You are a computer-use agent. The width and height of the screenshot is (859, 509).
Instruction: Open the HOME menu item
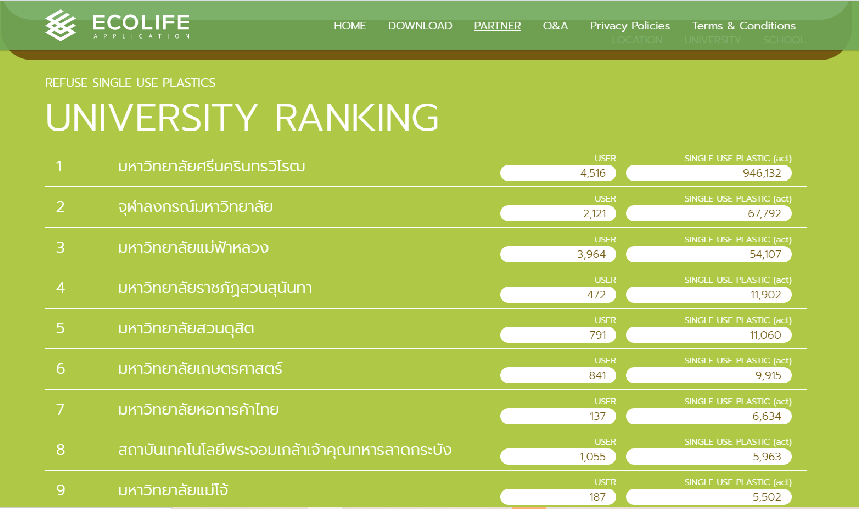(x=350, y=26)
